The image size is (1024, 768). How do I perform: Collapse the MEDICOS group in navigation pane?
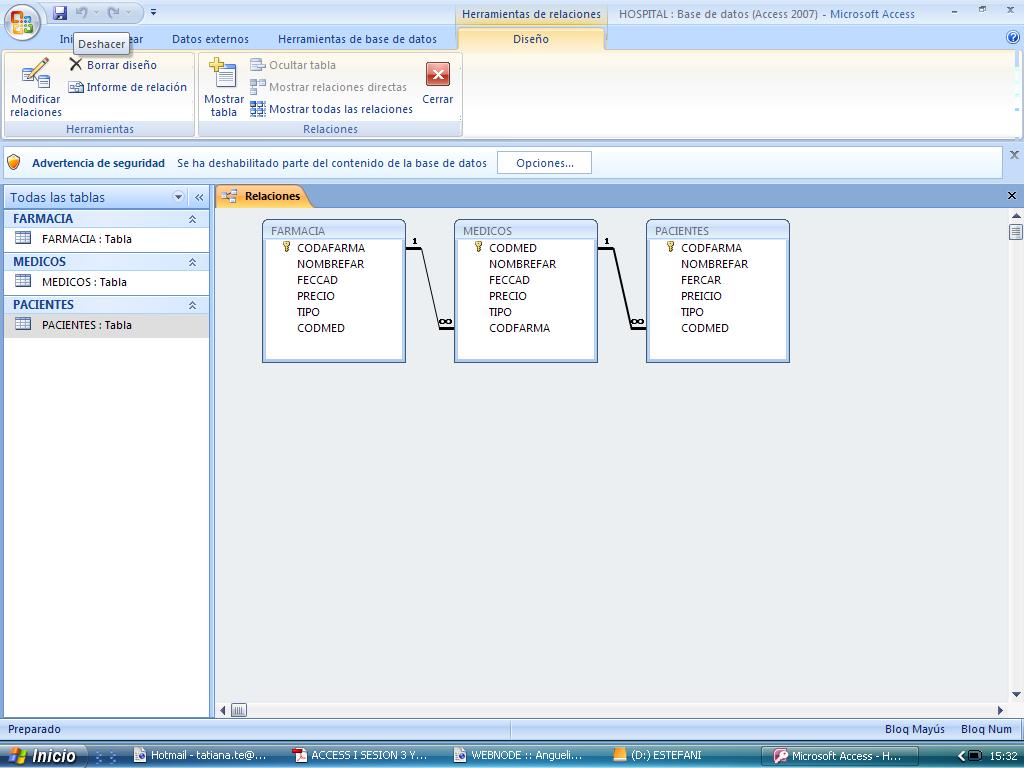click(192, 263)
